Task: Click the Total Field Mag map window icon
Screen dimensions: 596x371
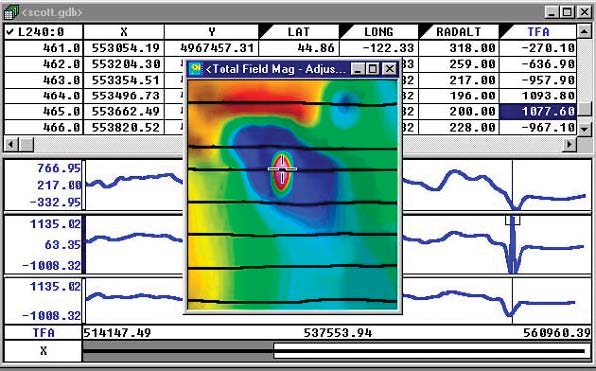Action: point(196,69)
